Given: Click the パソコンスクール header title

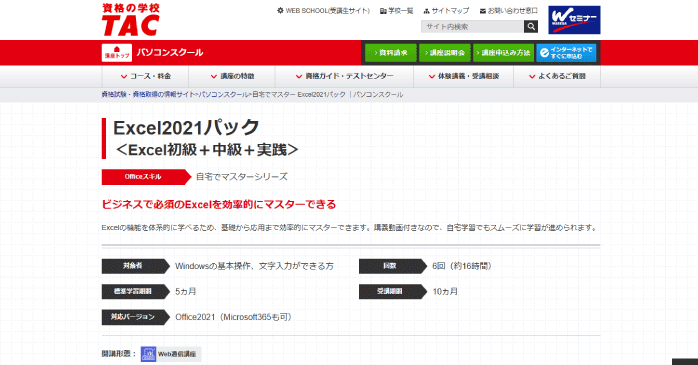Looking at the screenshot, I should pos(170,53).
